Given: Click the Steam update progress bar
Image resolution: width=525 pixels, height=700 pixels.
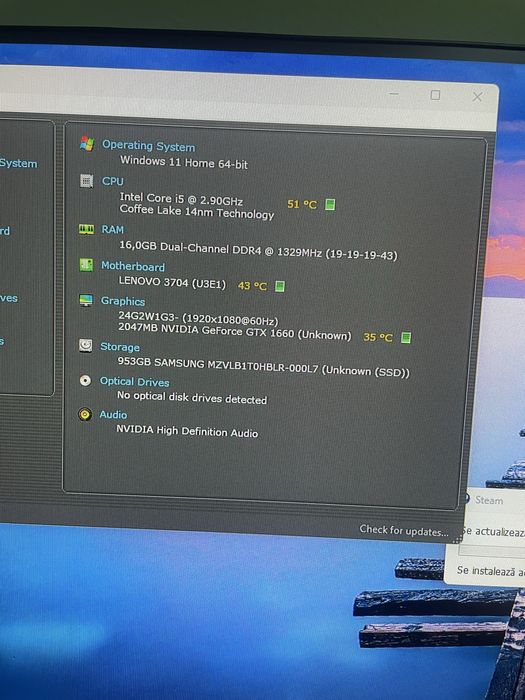Looking at the screenshot, I should pyautogui.click(x=492, y=550).
